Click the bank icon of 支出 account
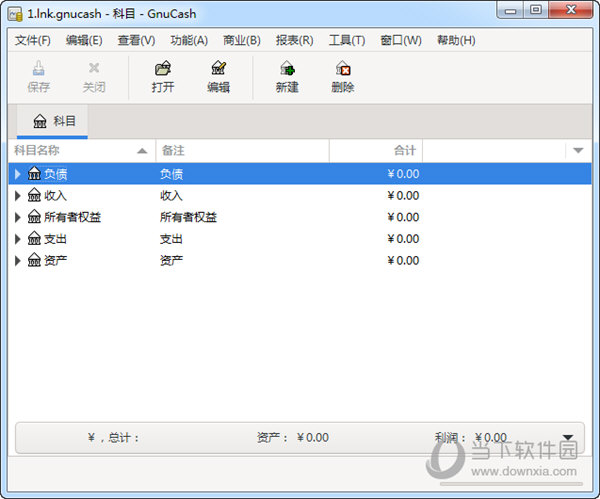This screenshot has height=499, width=600. (34, 239)
